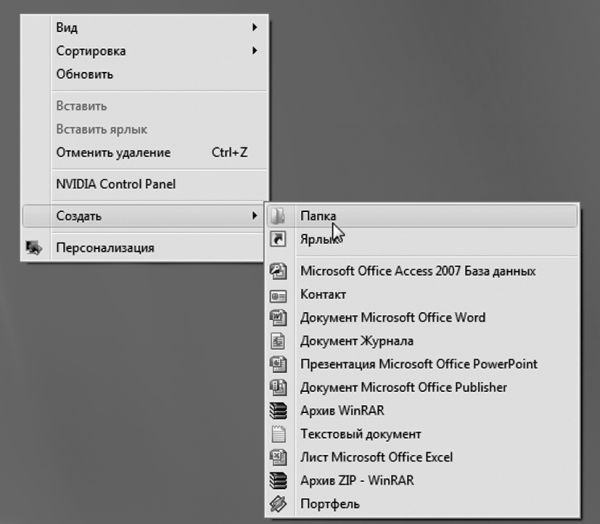This screenshot has width=600, height=524.
Task: Click the Персонализация icon
Action: click(x=34, y=248)
